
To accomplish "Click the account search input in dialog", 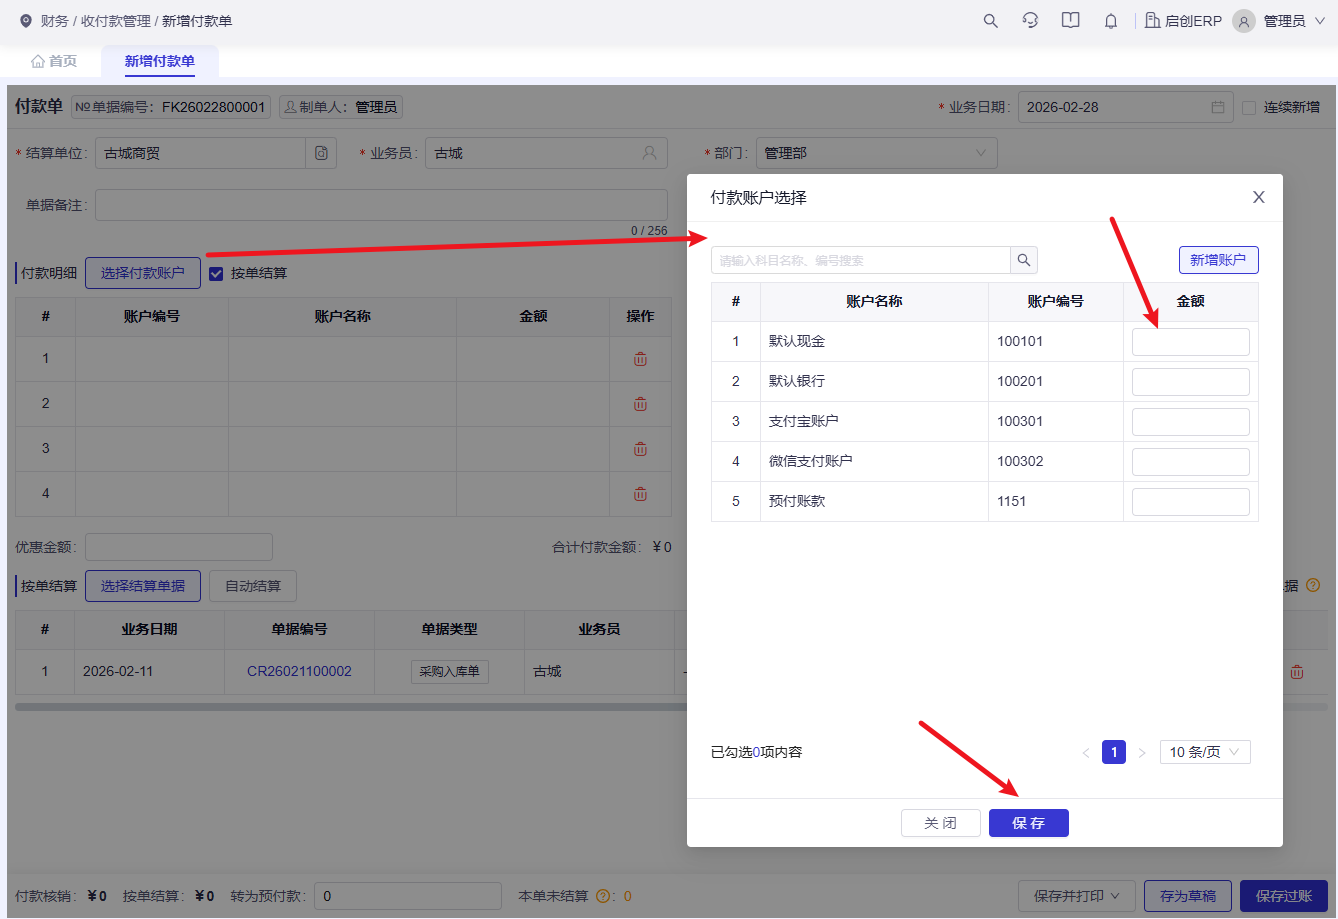I will (861, 260).
